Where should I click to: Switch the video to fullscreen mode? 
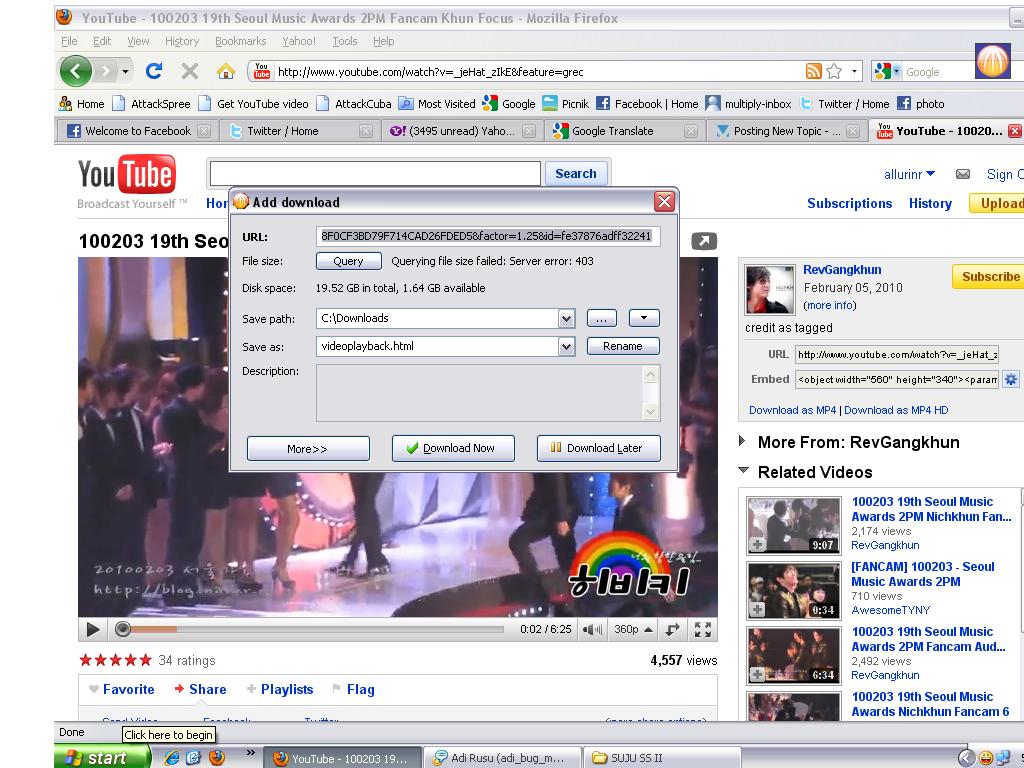pos(703,629)
